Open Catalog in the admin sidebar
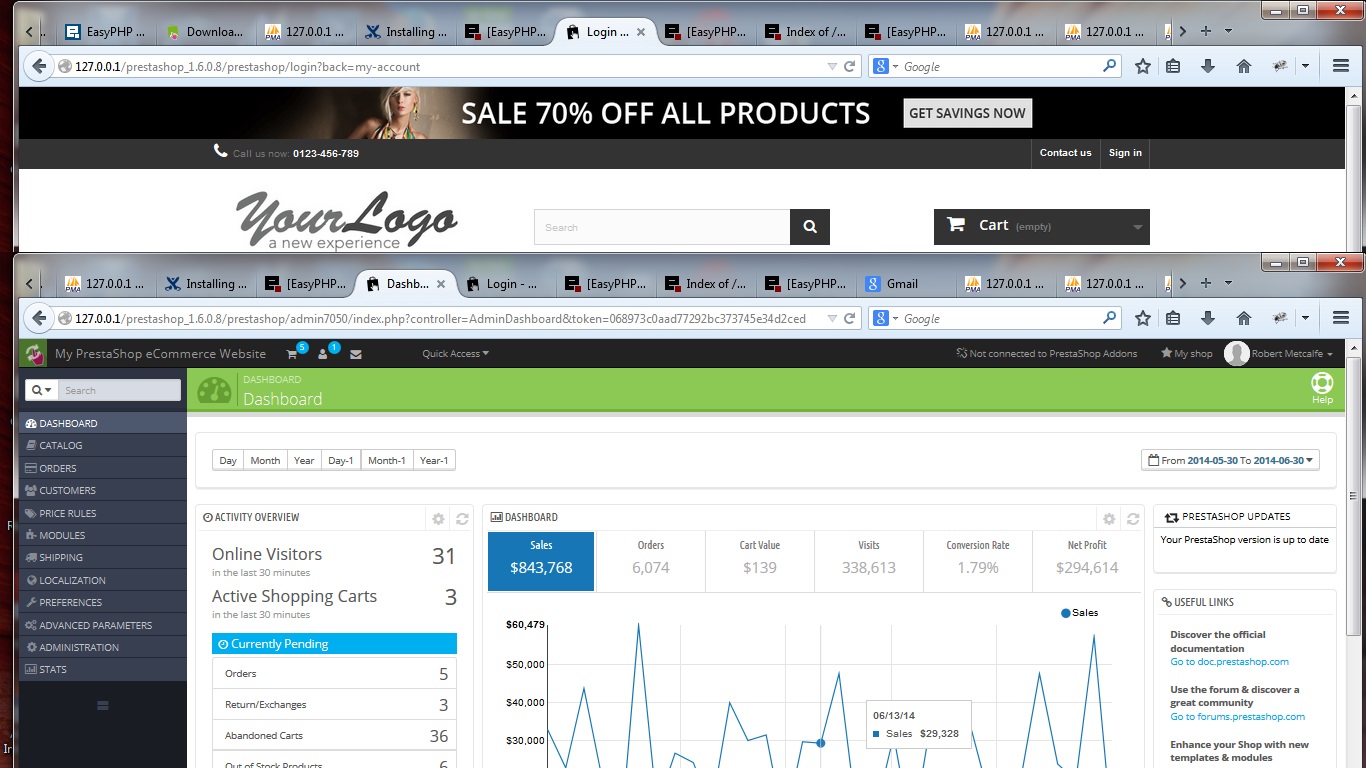Image resolution: width=1366 pixels, height=768 pixels. coord(103,446)
